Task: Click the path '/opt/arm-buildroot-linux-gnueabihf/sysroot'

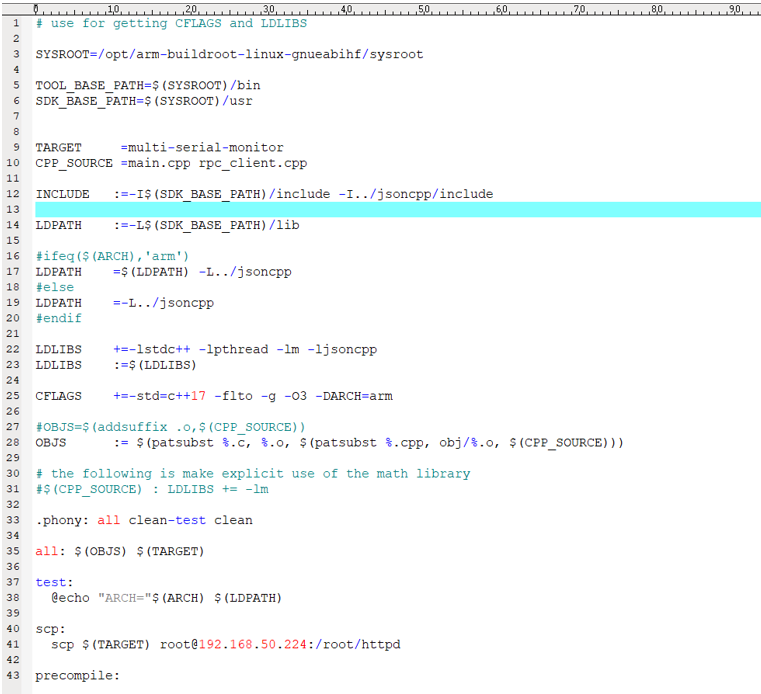Action: tap(261, 54)
